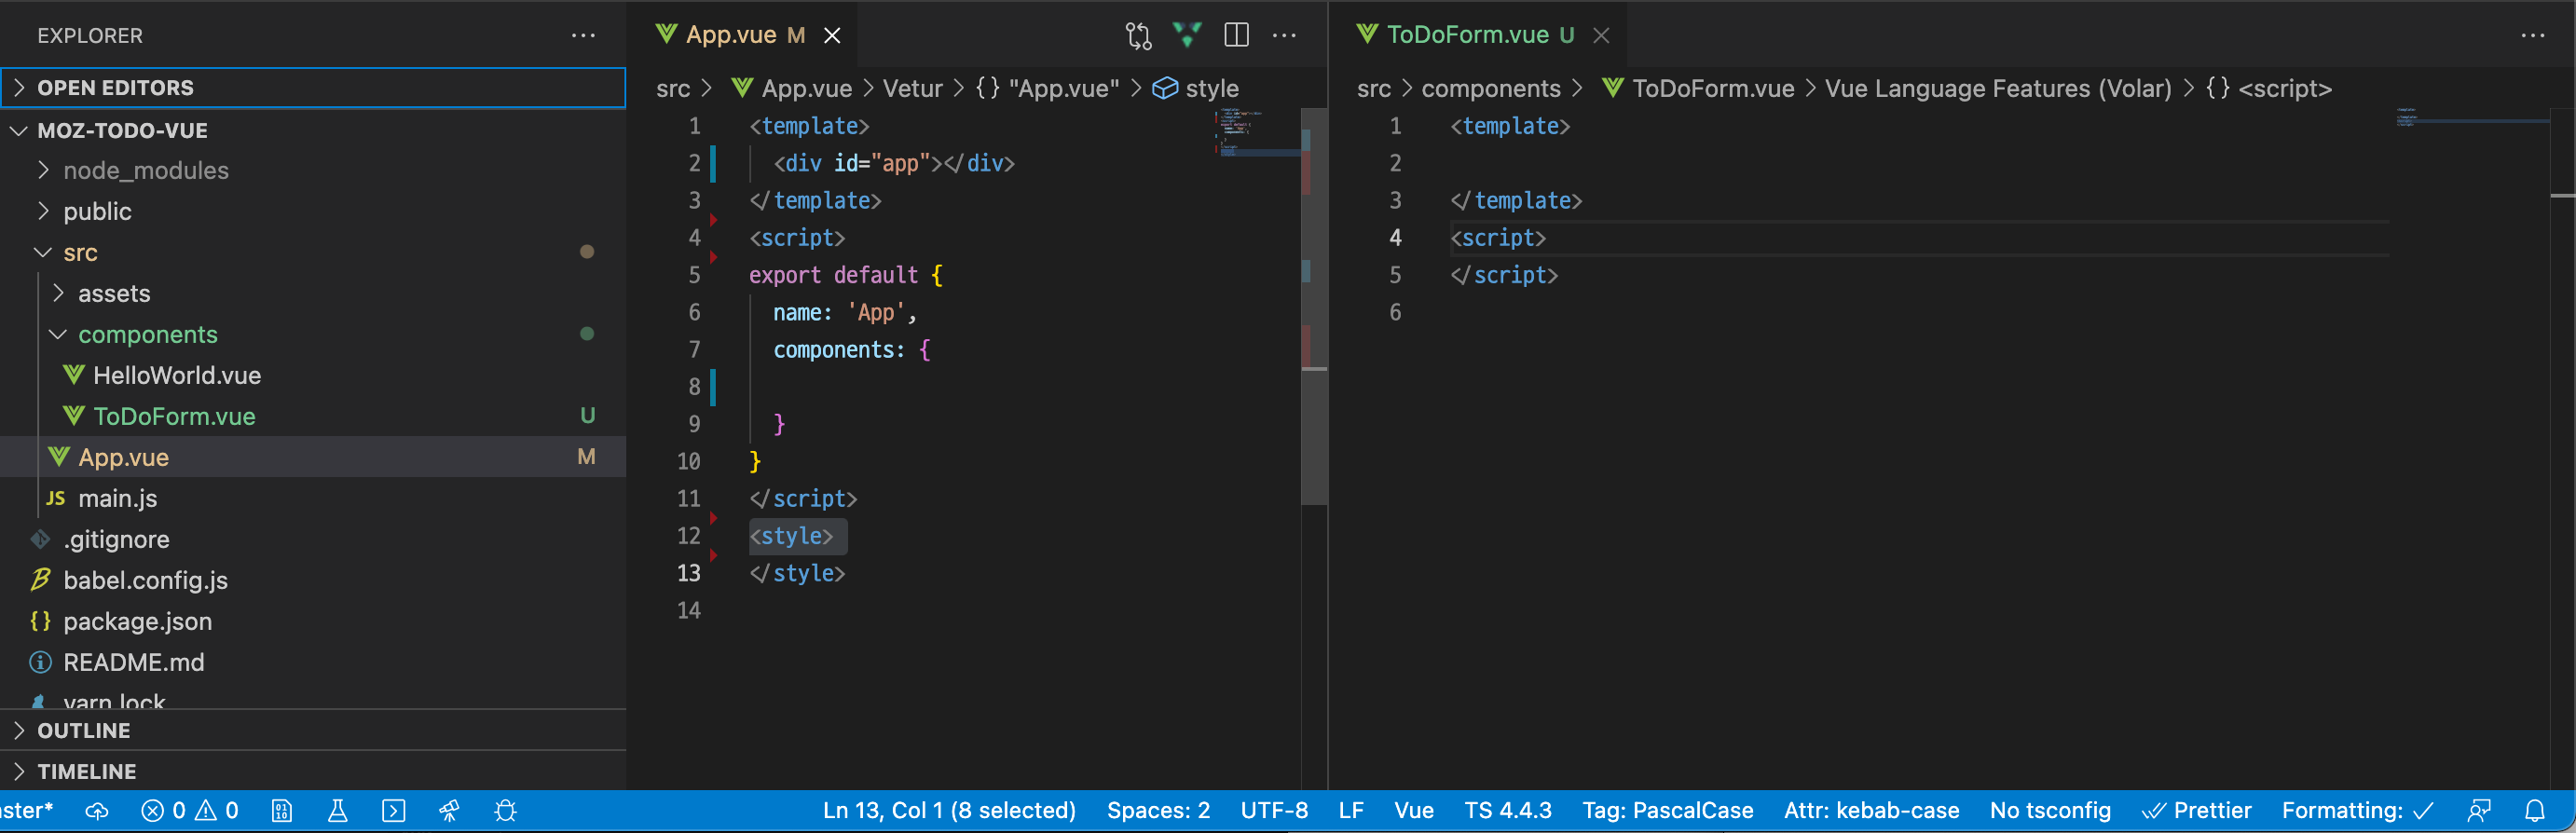Viewport: 2576px width, 833px height.
Task: Go to line via Ln 13, Col 1 indicator
Action: [x=949, y=811]
